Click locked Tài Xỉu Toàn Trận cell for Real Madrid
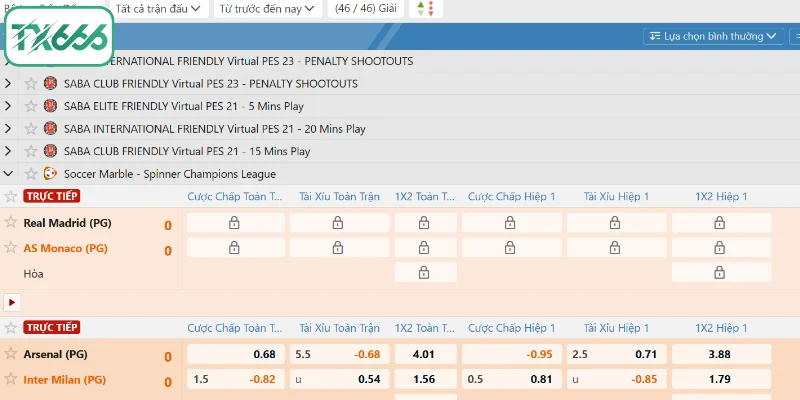 pyautogui.click(x=339, y=223)
